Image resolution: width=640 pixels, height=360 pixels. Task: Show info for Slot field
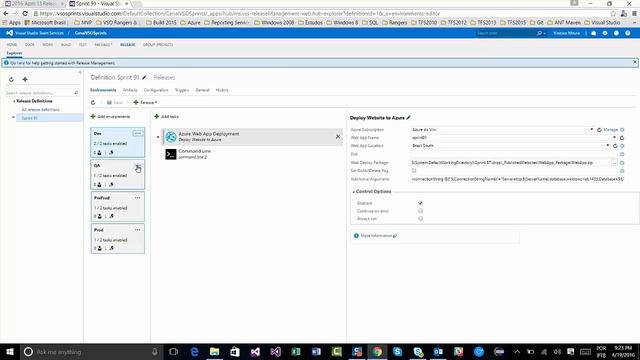click(x=622, y=154)
